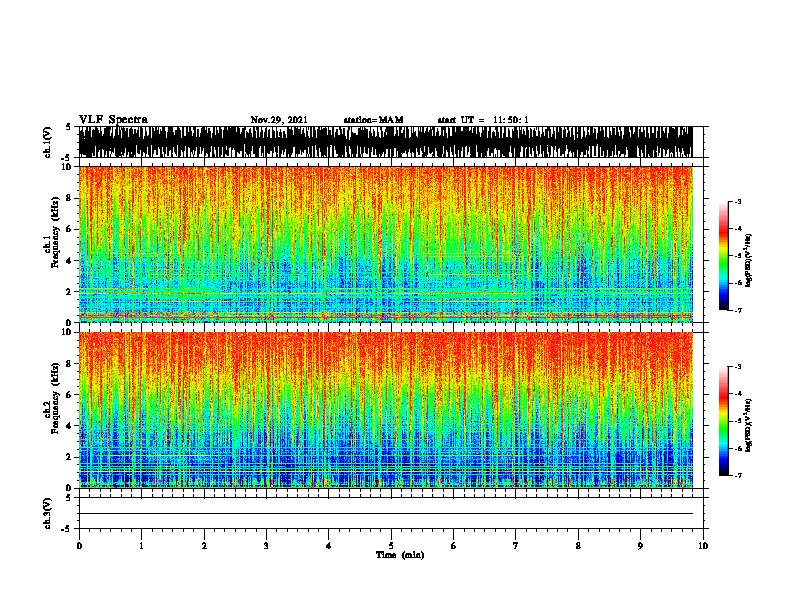Click the "station=MAM" header label
Image resolution: width=792 pixels, height=612 pixels.
tap(373, 120)
